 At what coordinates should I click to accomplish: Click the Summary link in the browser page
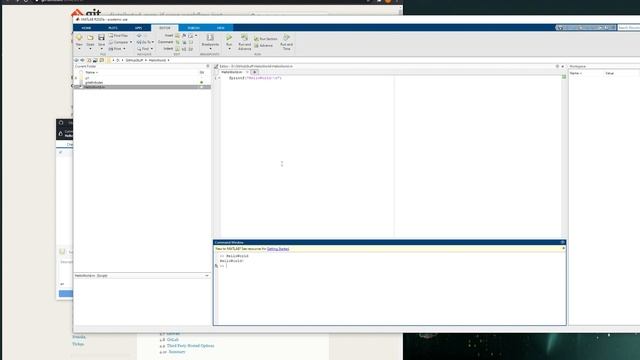click(177, 352)
